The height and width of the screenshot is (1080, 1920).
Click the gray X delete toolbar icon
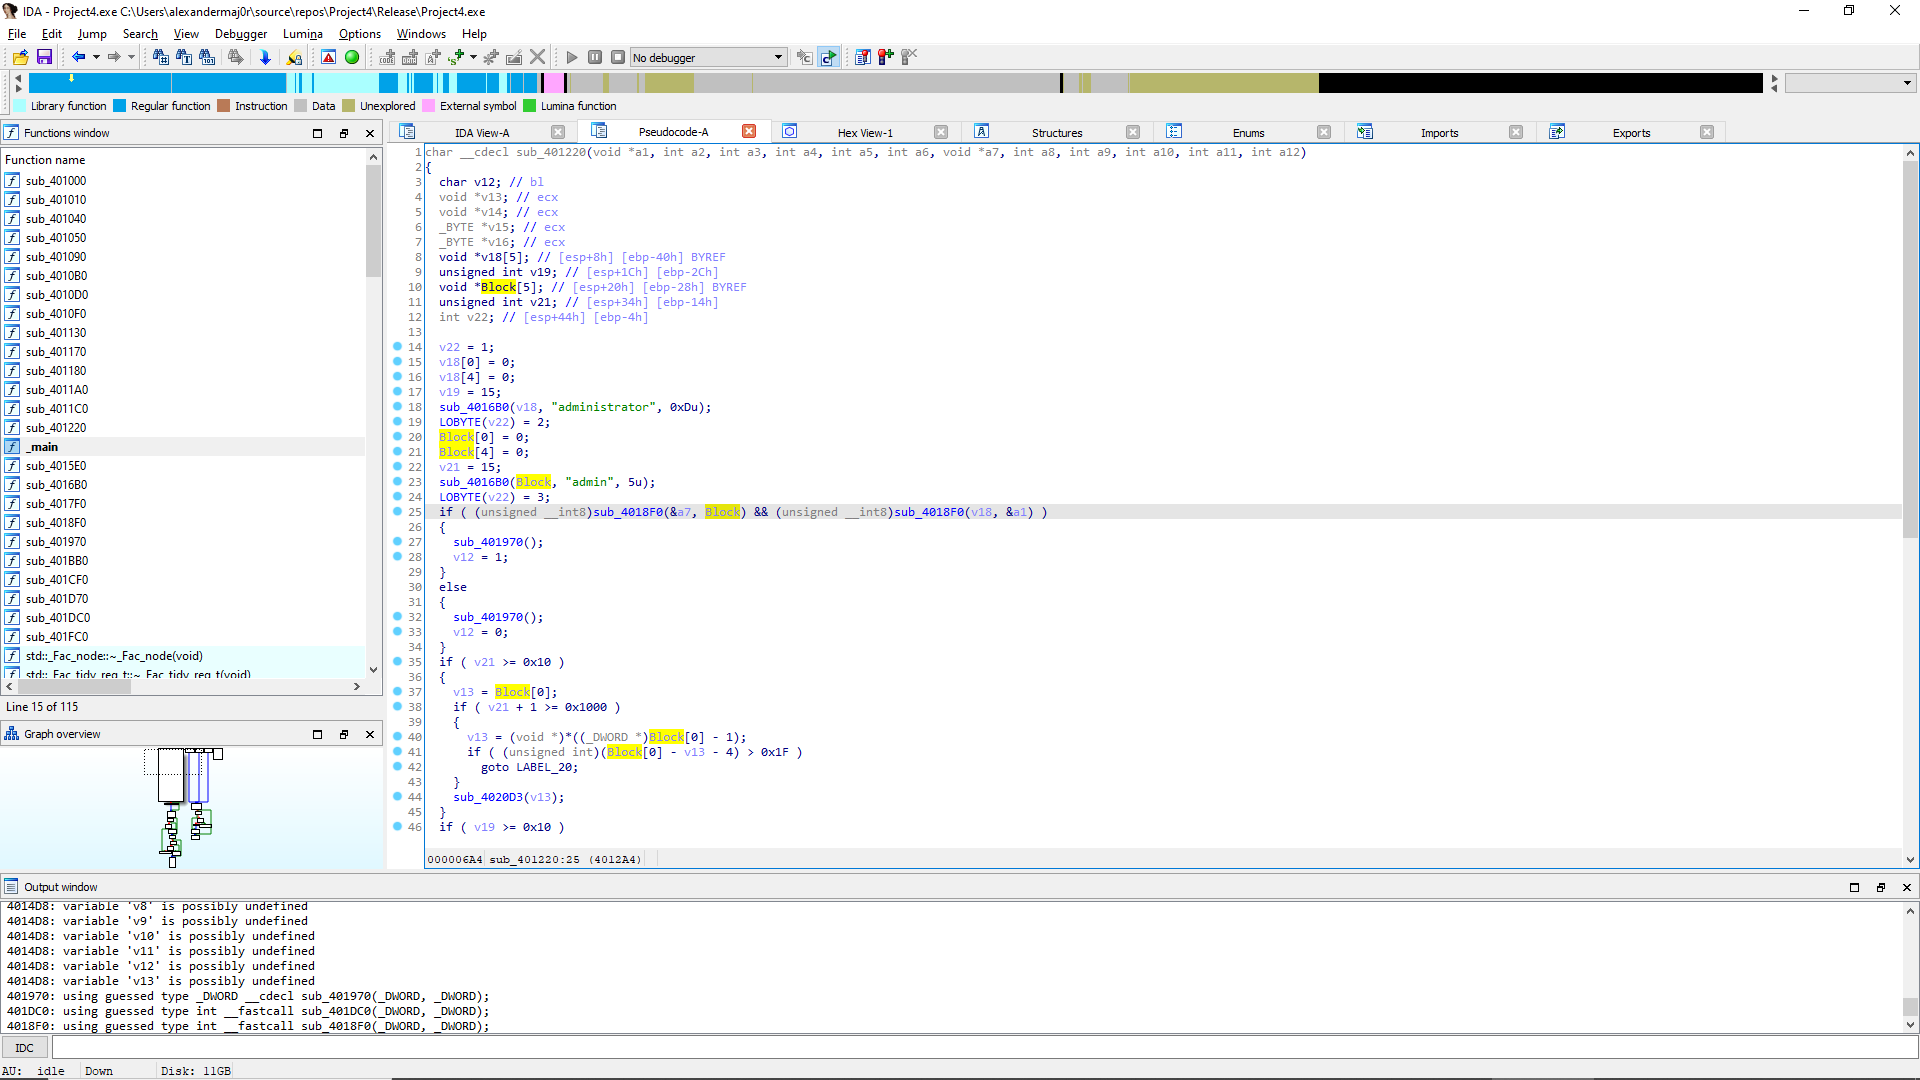(x=538, y=57)
